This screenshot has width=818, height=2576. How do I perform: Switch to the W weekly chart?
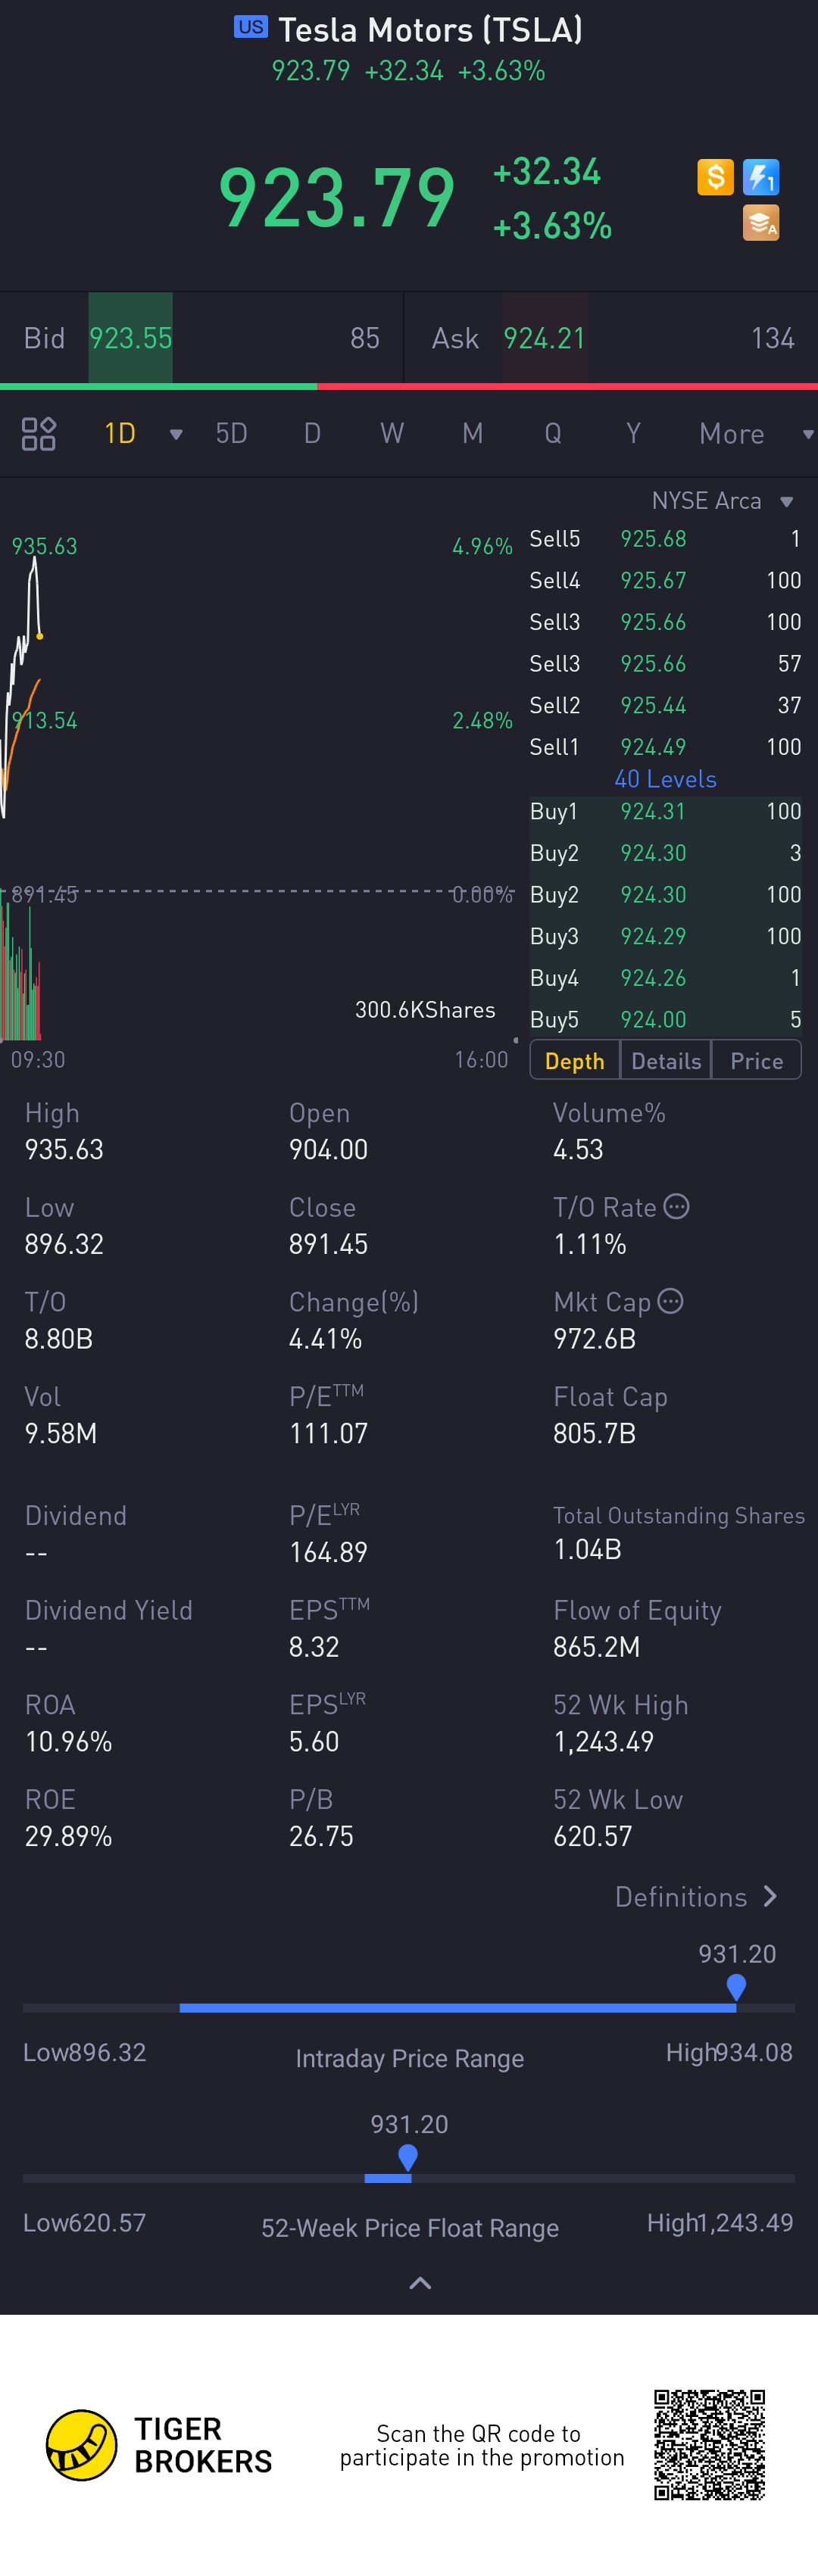(392, 433)
